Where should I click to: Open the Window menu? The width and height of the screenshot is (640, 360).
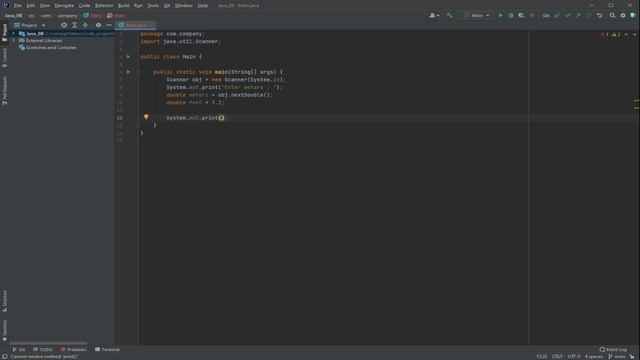pos(184,6)
